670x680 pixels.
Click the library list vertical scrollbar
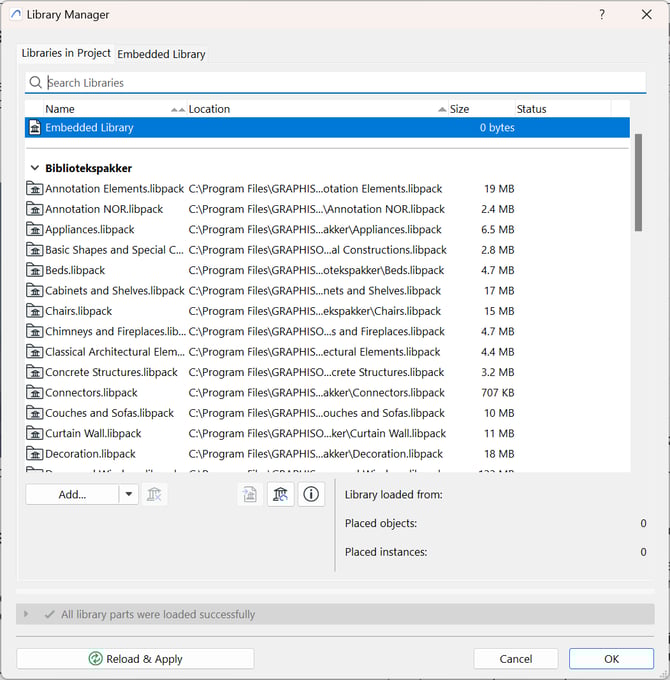pos(638,180)
